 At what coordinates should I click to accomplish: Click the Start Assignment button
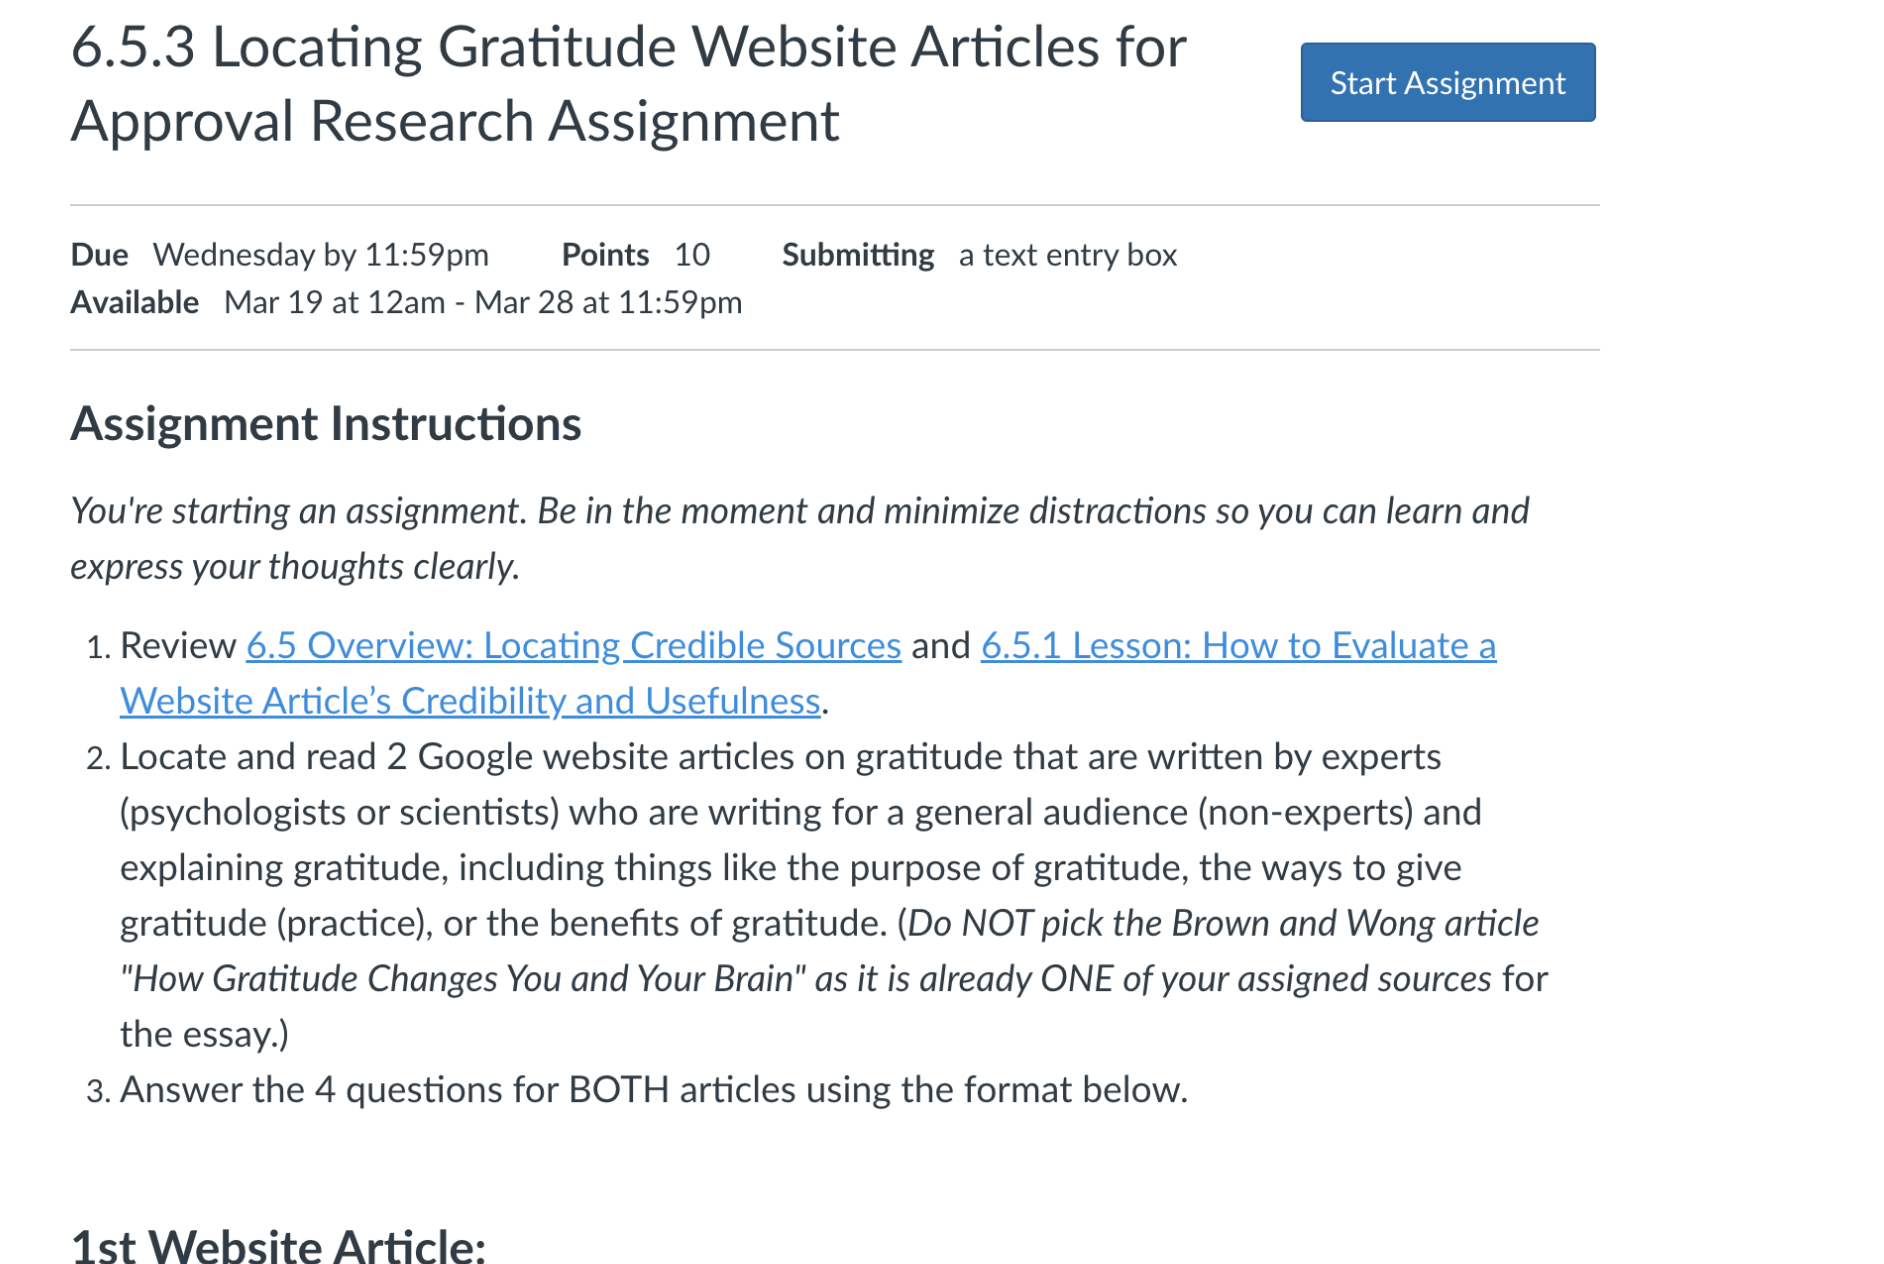point(1447,82)
